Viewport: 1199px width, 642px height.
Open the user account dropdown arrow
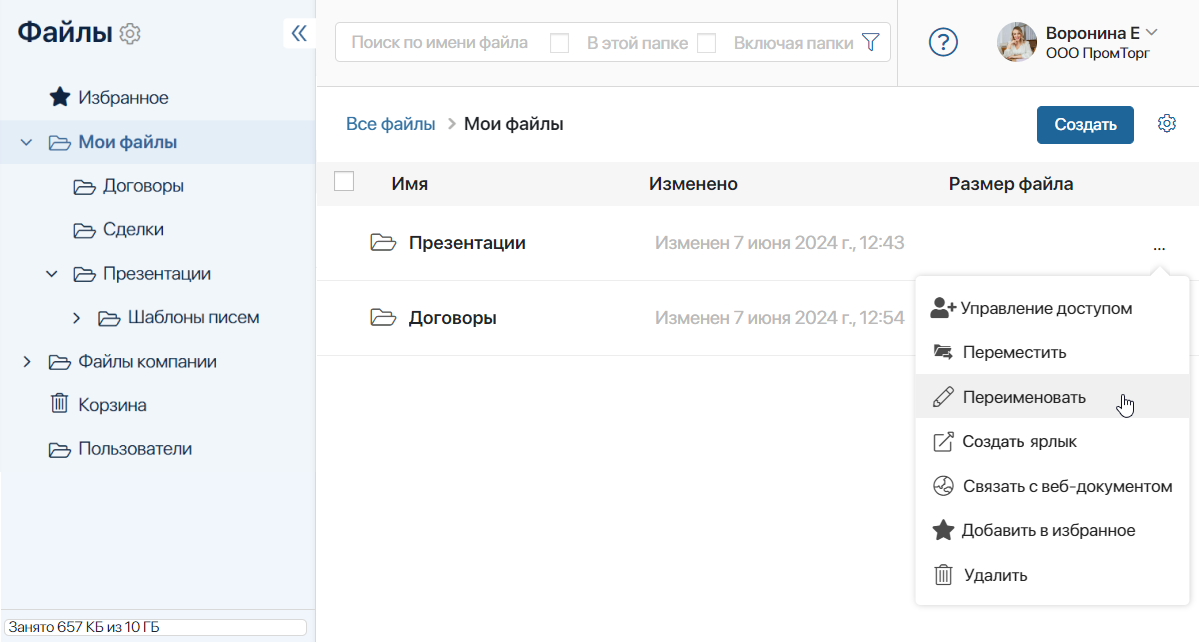[1152, 32]
